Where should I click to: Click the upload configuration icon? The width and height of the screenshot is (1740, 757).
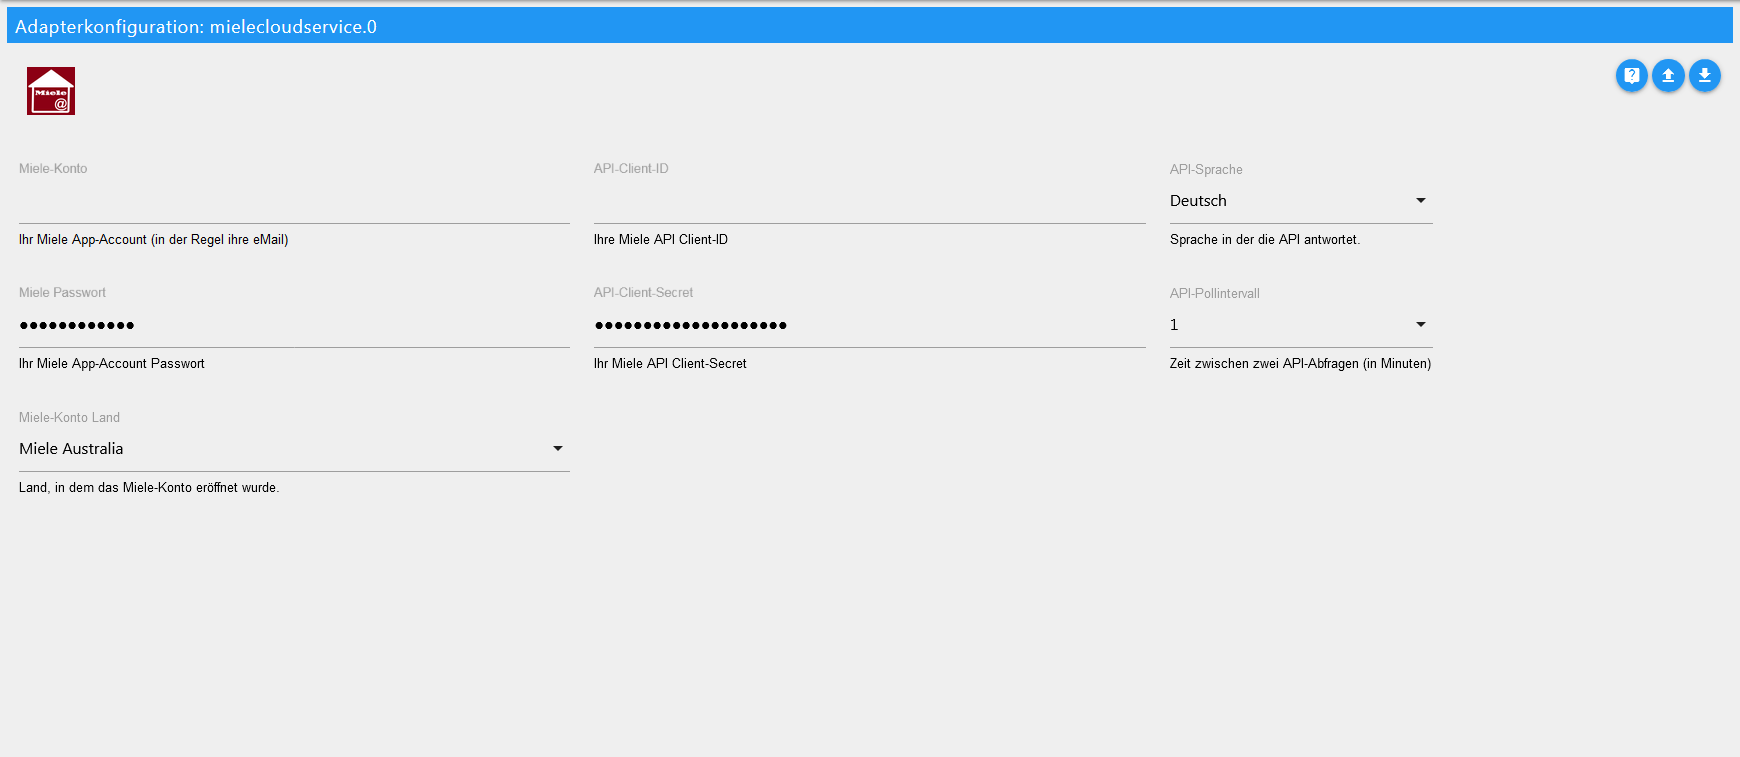[x=1668, y=75]
